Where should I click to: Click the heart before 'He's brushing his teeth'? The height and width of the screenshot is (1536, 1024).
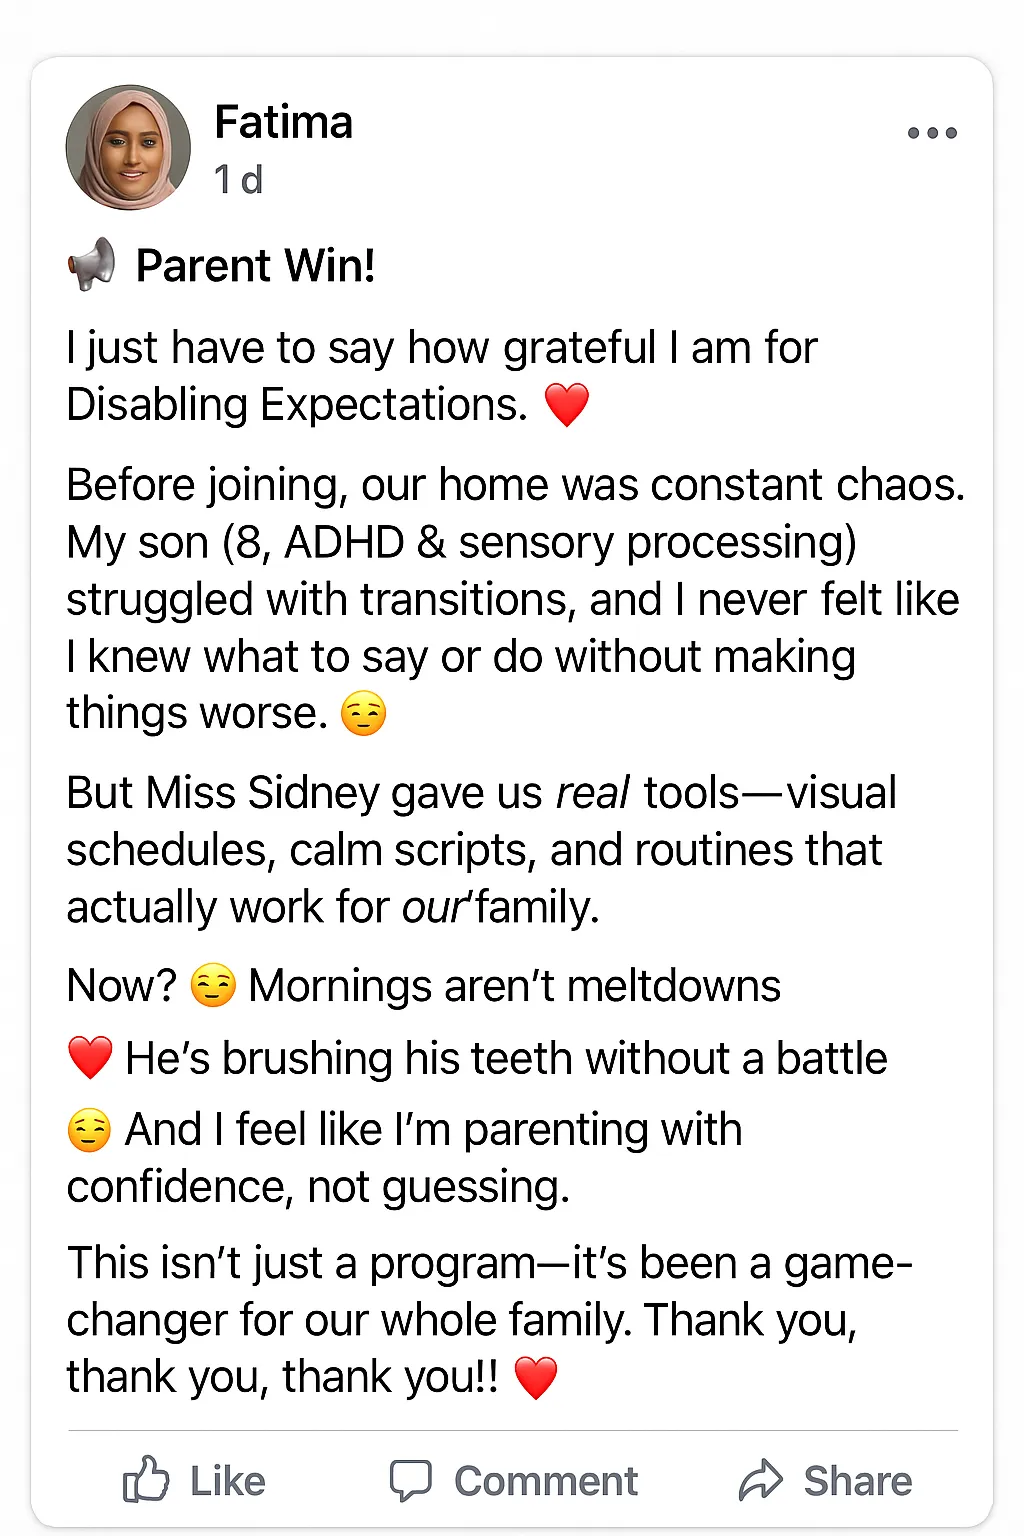point(90,1058)
